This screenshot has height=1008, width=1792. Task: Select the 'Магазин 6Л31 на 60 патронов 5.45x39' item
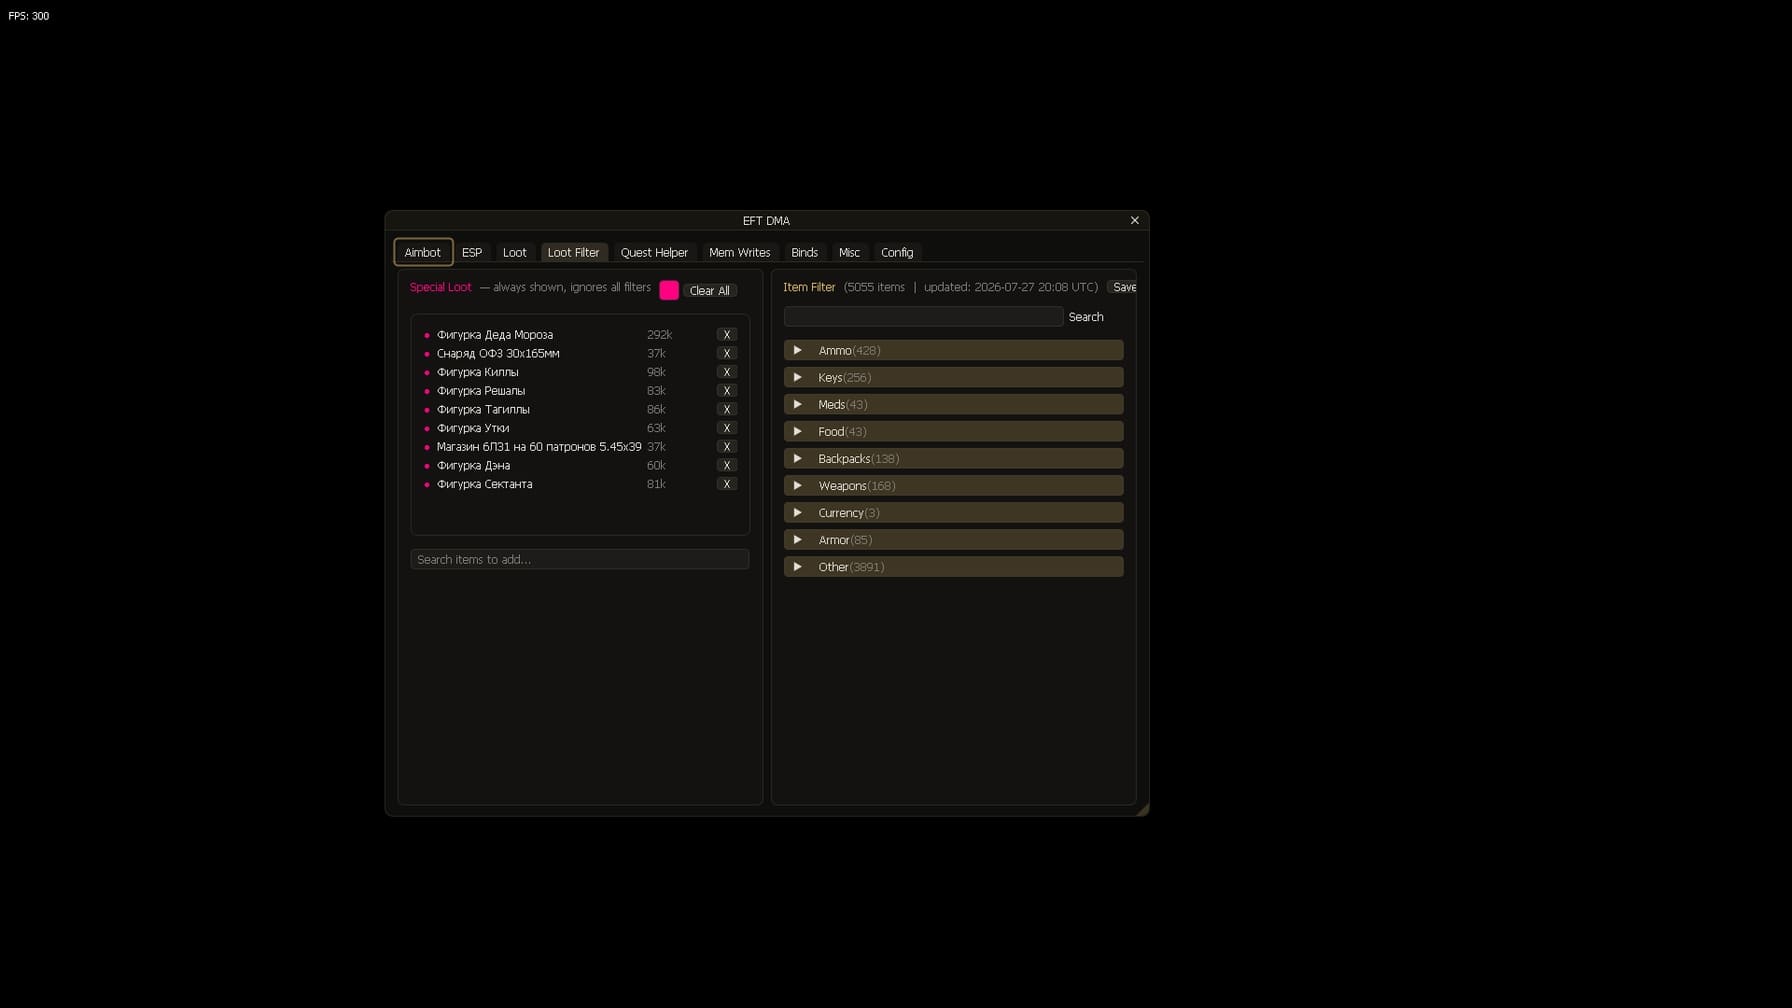coord(539,447)
